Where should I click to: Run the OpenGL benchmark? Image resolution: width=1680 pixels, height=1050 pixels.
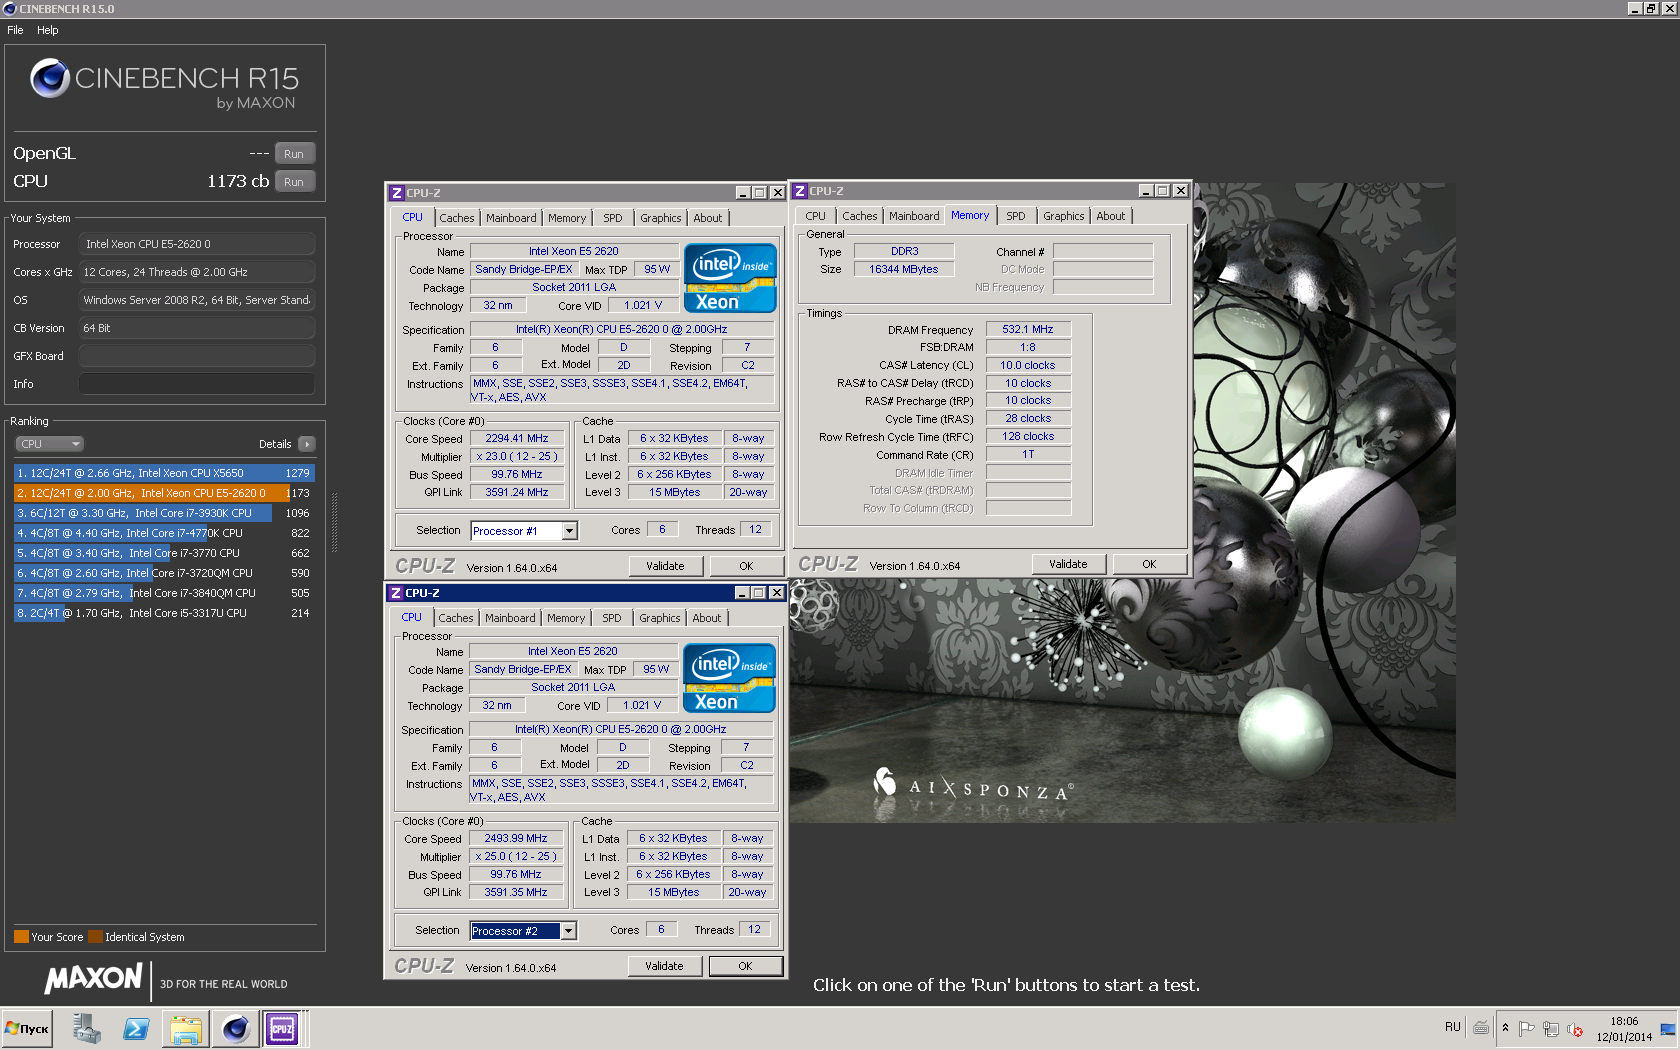pos(294,153)
